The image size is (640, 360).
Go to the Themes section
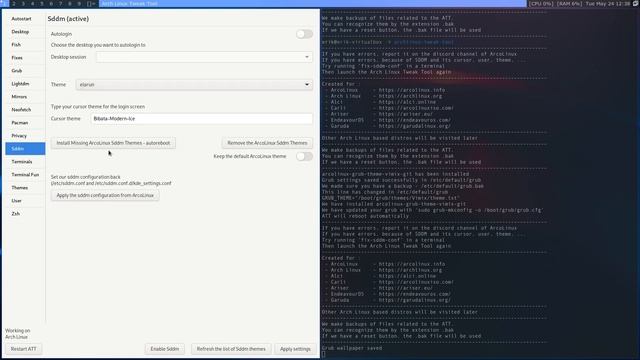(25, 188)
